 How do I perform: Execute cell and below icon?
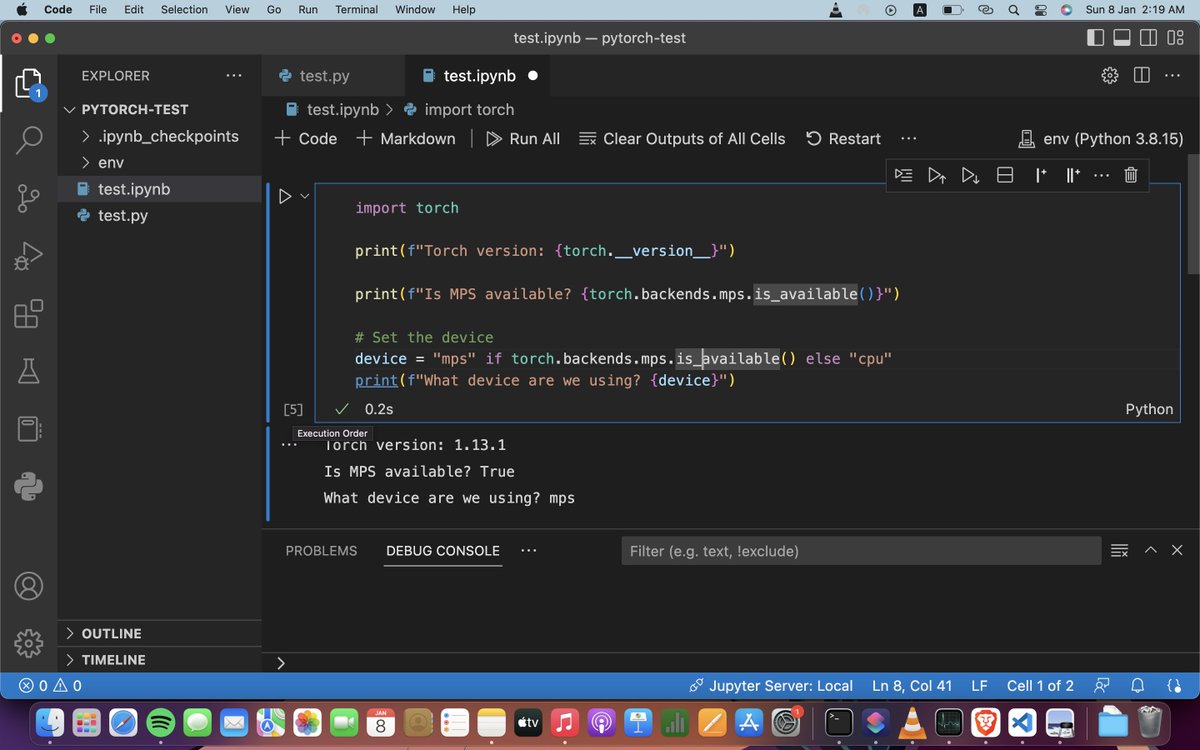click(970, 175)
